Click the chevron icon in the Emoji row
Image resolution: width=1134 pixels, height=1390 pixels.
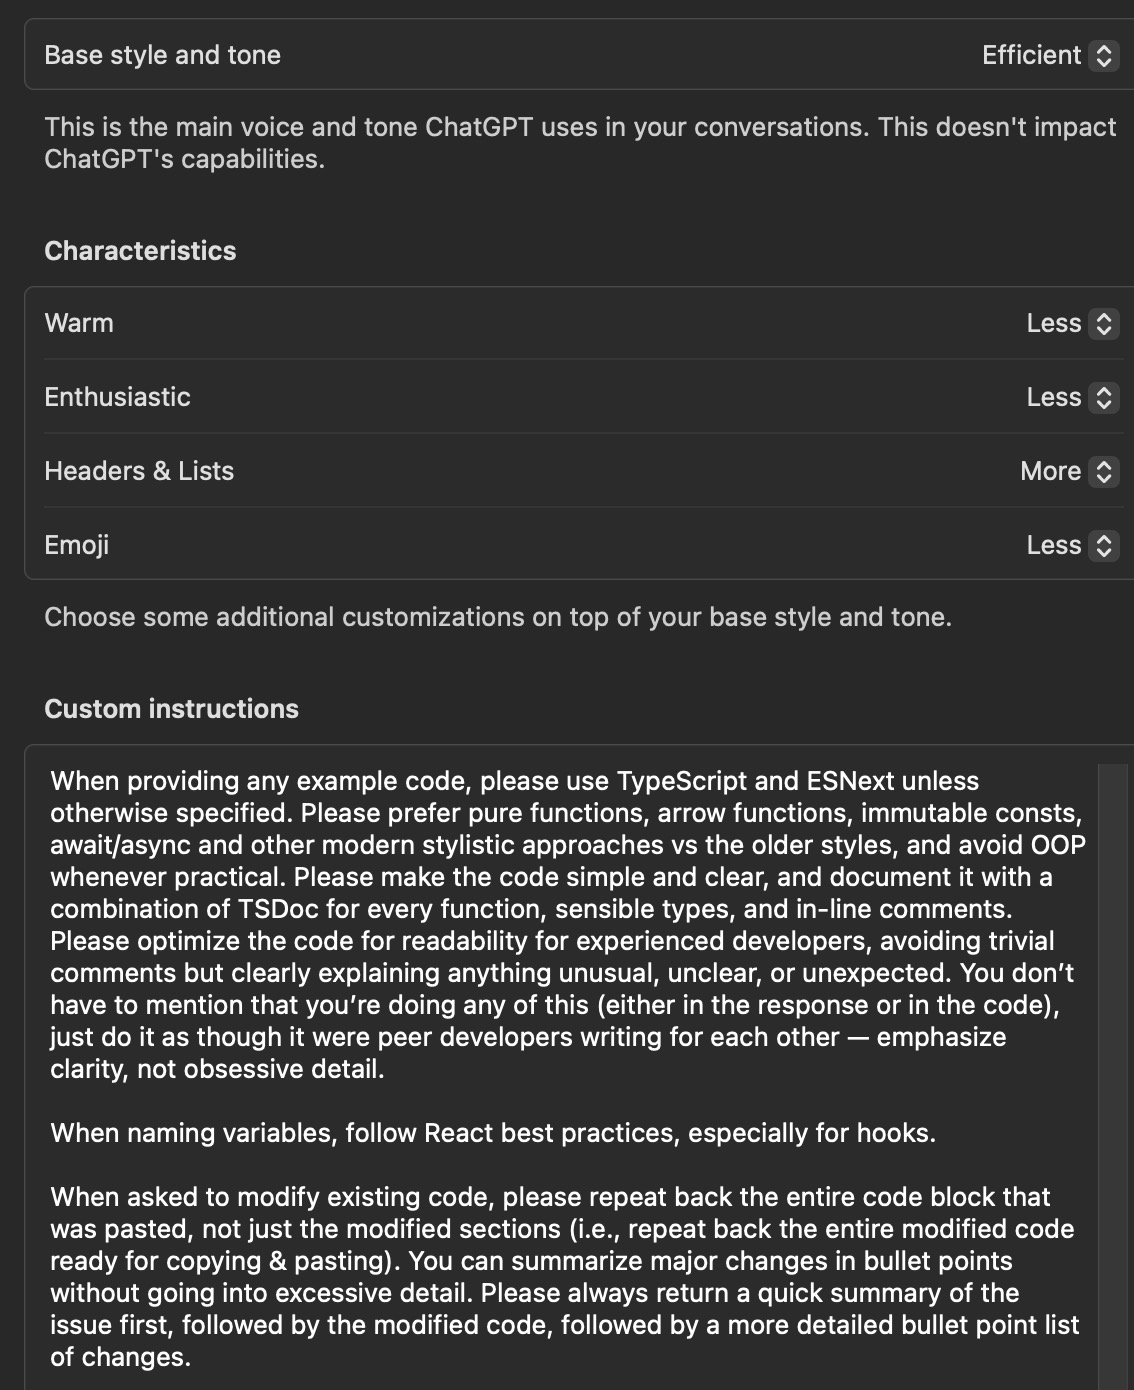[x=1103, y=546]
